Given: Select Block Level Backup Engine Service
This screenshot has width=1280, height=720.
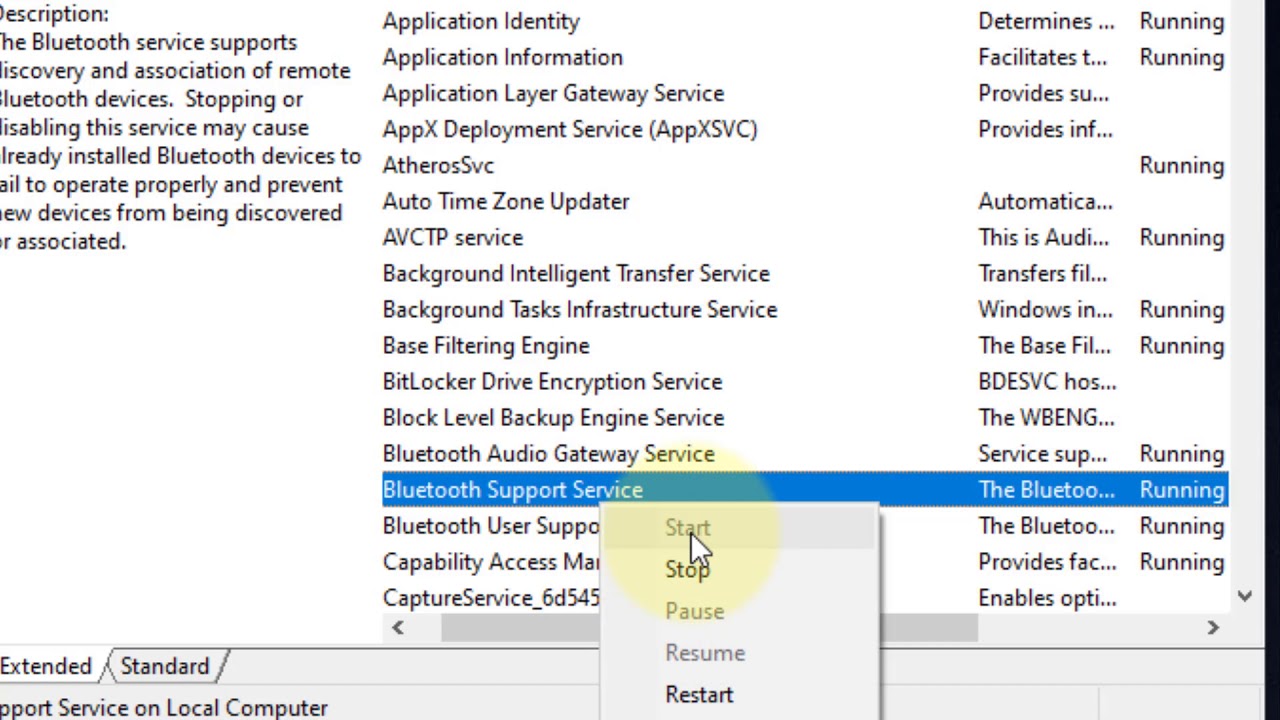Looking at the screenshot, I should pyautogui.click(x=805, y=417).
